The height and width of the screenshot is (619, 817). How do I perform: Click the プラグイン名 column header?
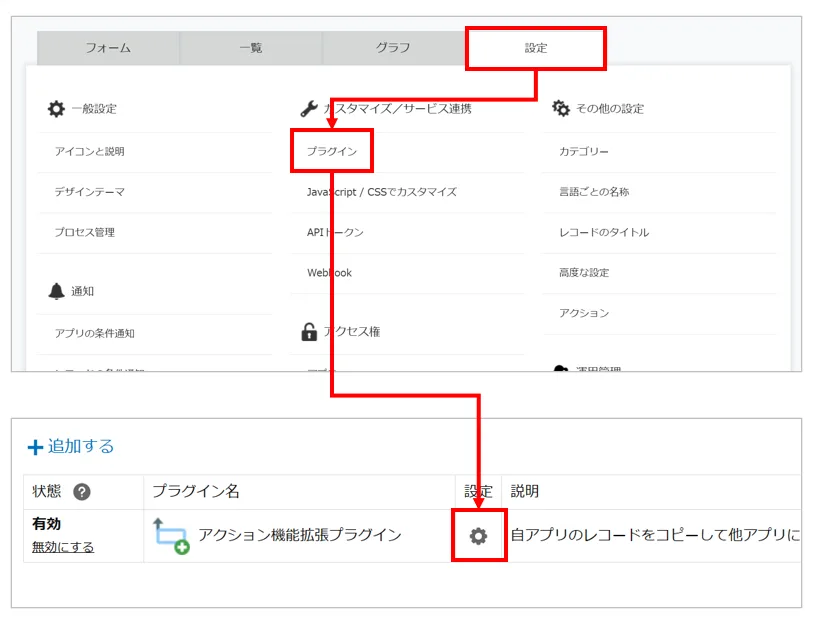(x=196, y=491)
